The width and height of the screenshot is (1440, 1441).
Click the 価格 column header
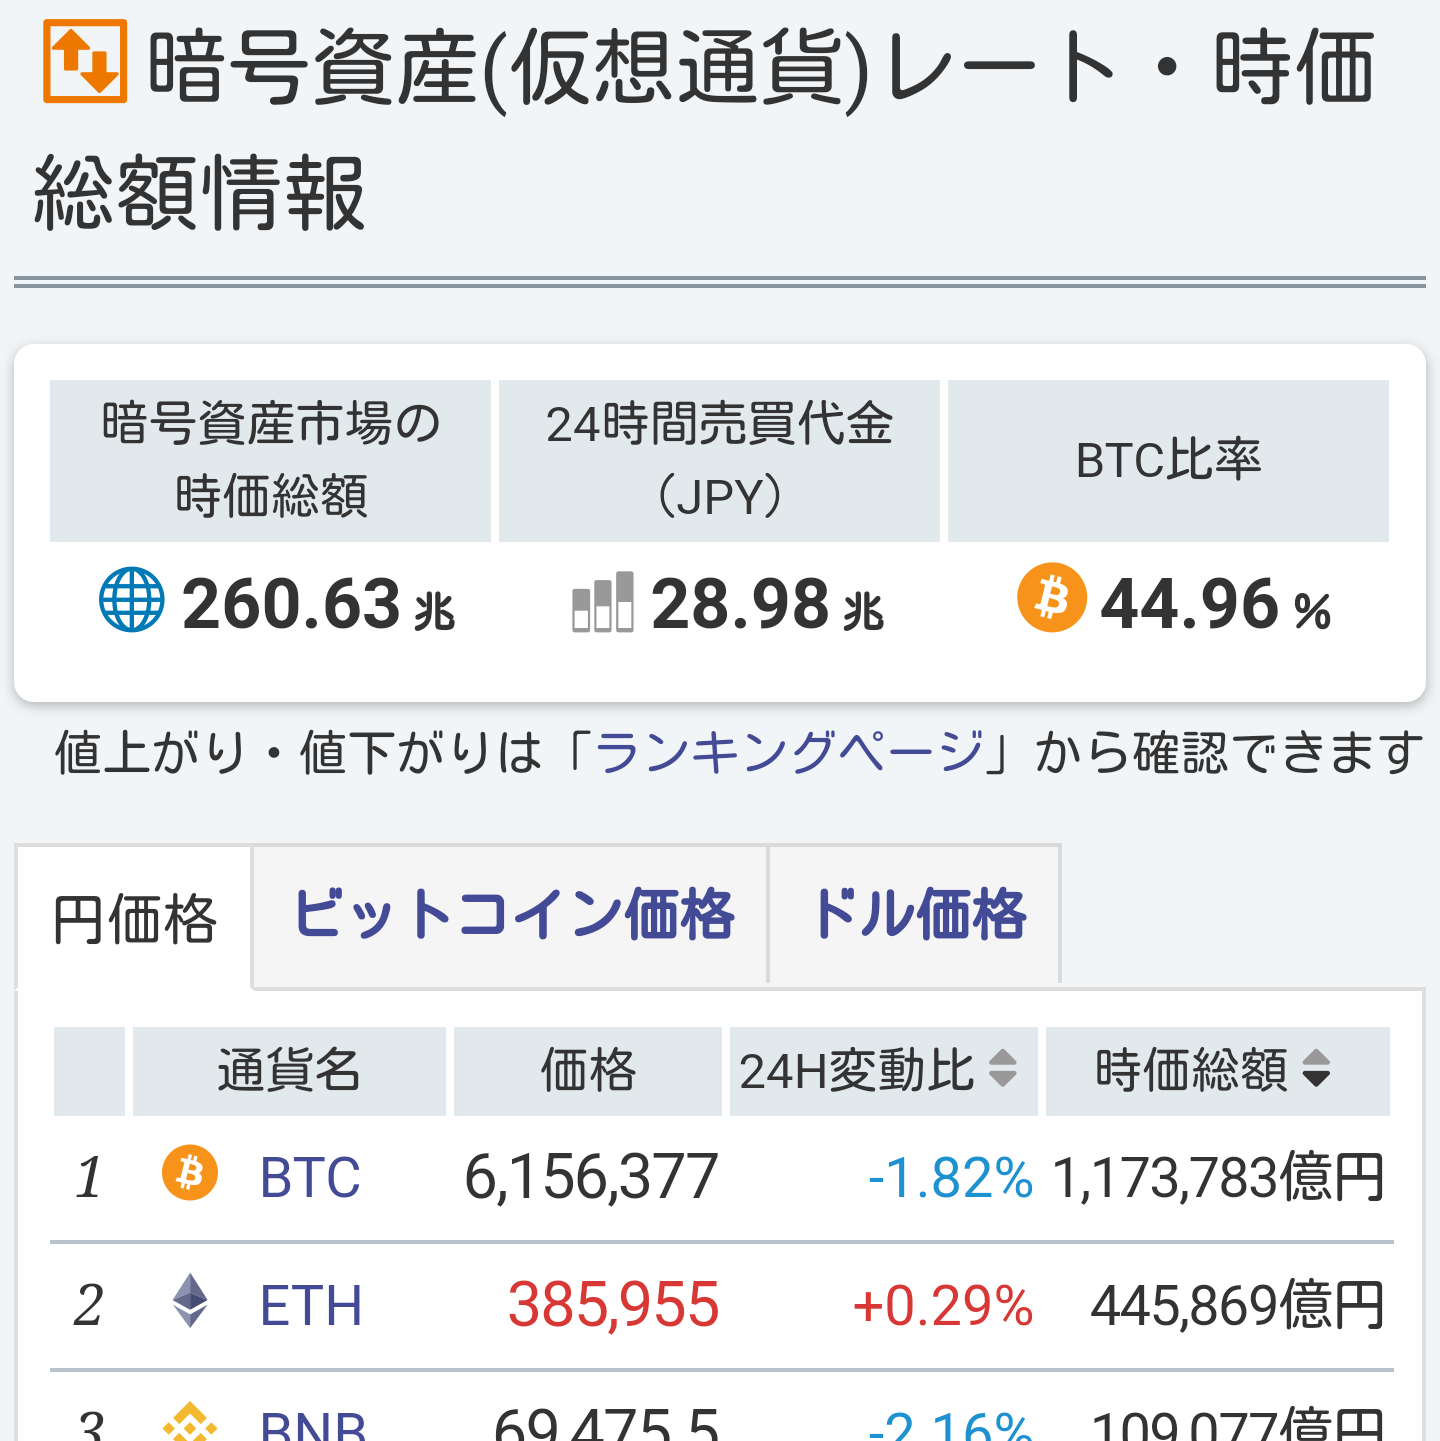tap(588, 1071)
